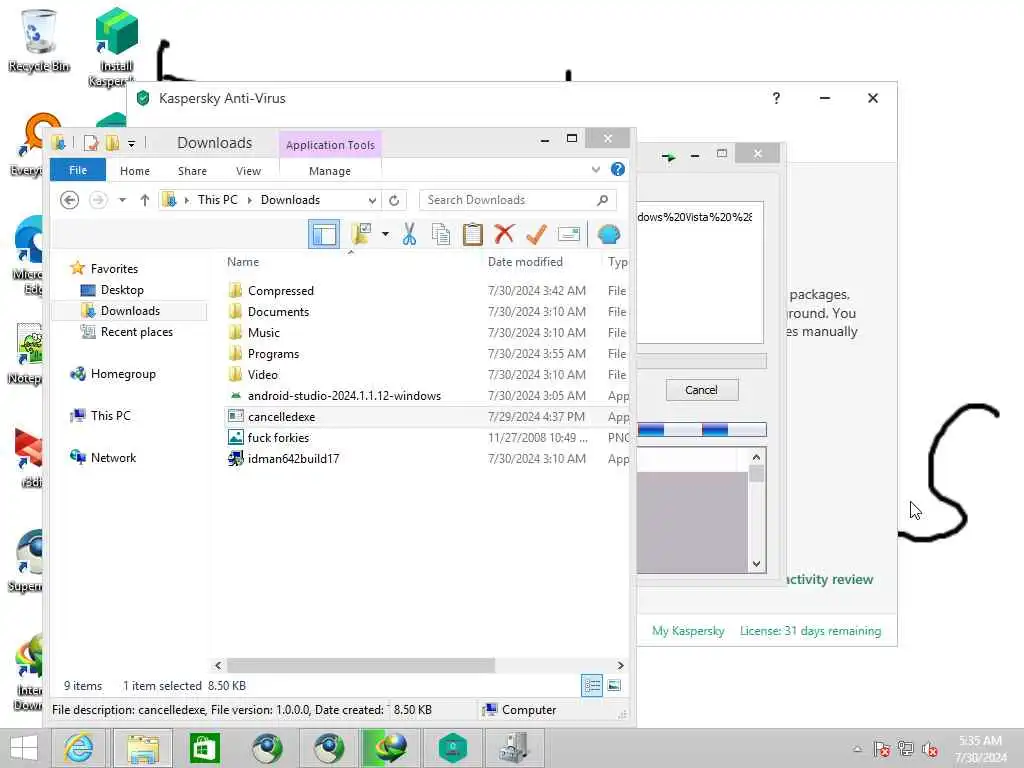
Task: Open the View ribbon tab
Action: tap(248, 170)
